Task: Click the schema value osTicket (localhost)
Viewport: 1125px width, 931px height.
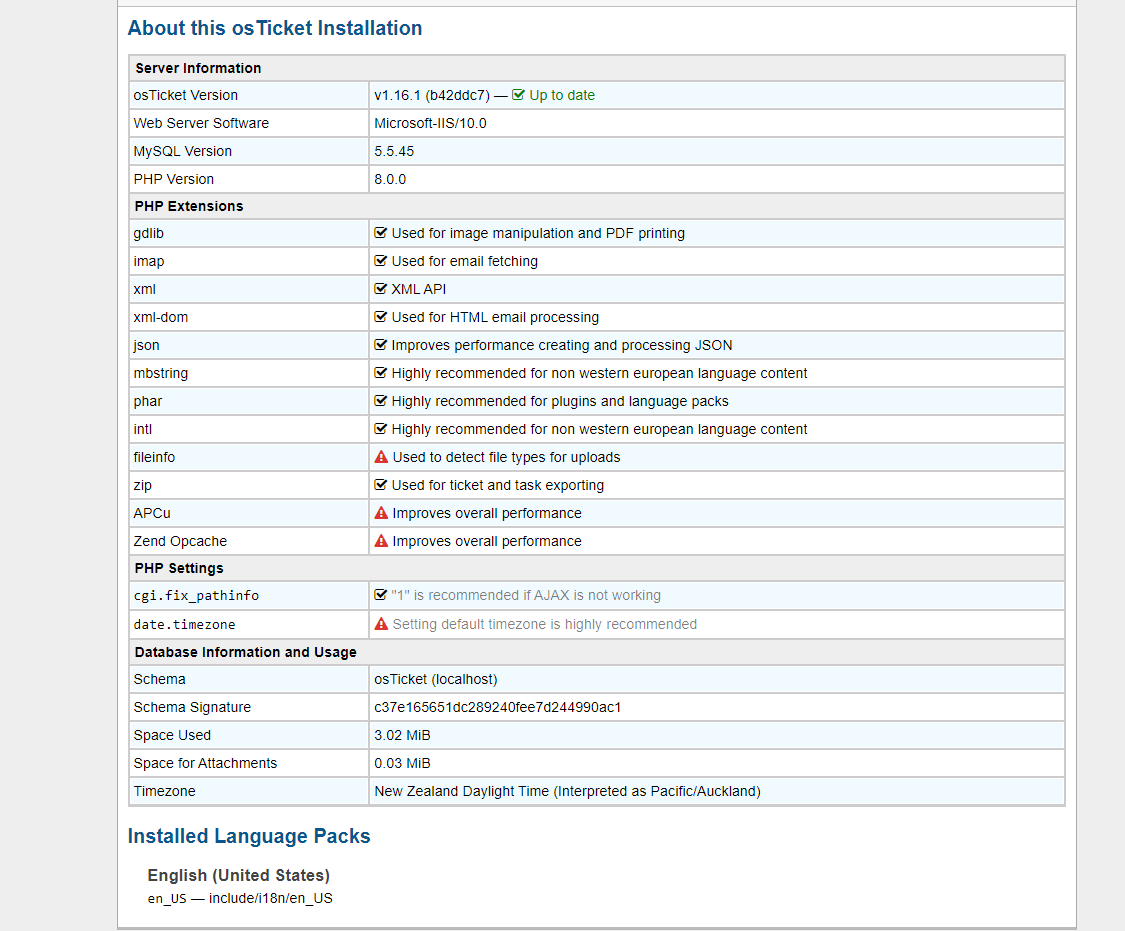Action: pyautogui.click(x=436, y=679)
